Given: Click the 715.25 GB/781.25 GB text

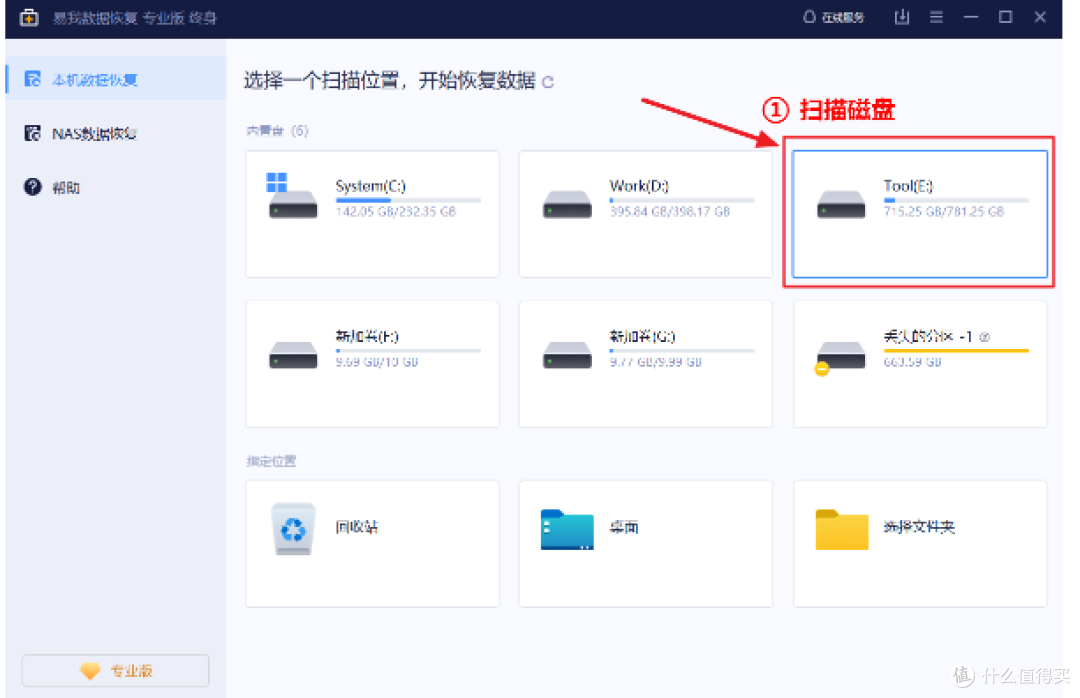Looking at the screenshot, I should tap(944, 212).
